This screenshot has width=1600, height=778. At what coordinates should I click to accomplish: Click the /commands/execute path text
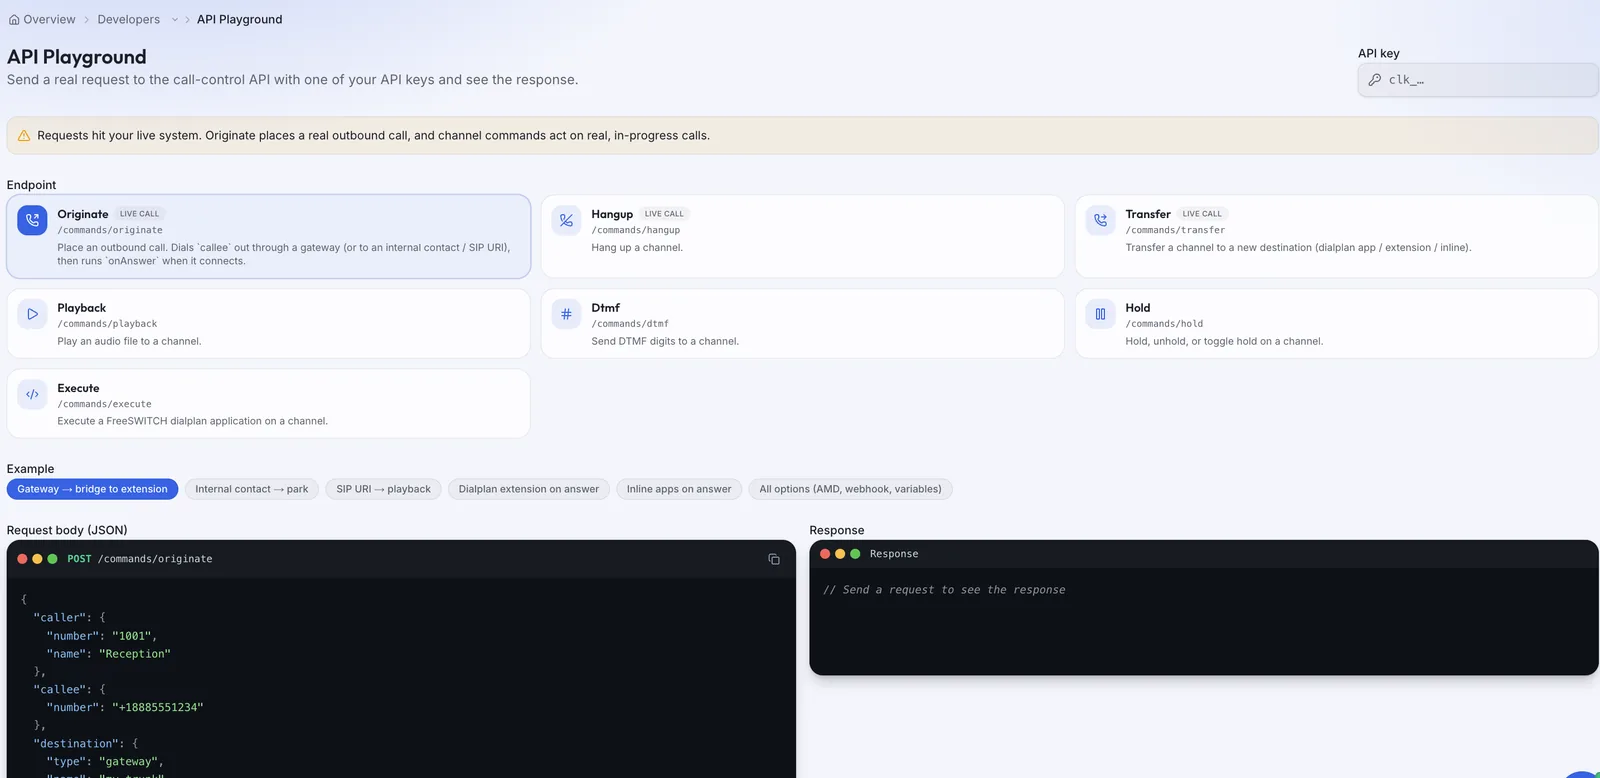click(x=104, y=404)
